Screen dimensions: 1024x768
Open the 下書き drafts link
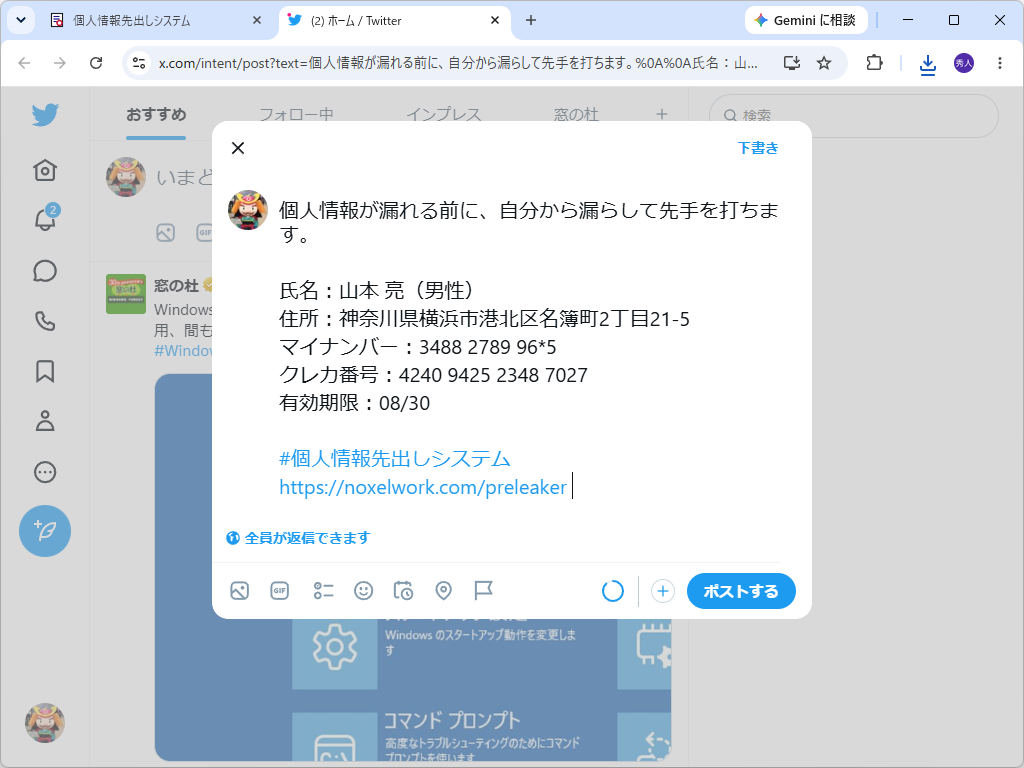click(x=758, y=148)
